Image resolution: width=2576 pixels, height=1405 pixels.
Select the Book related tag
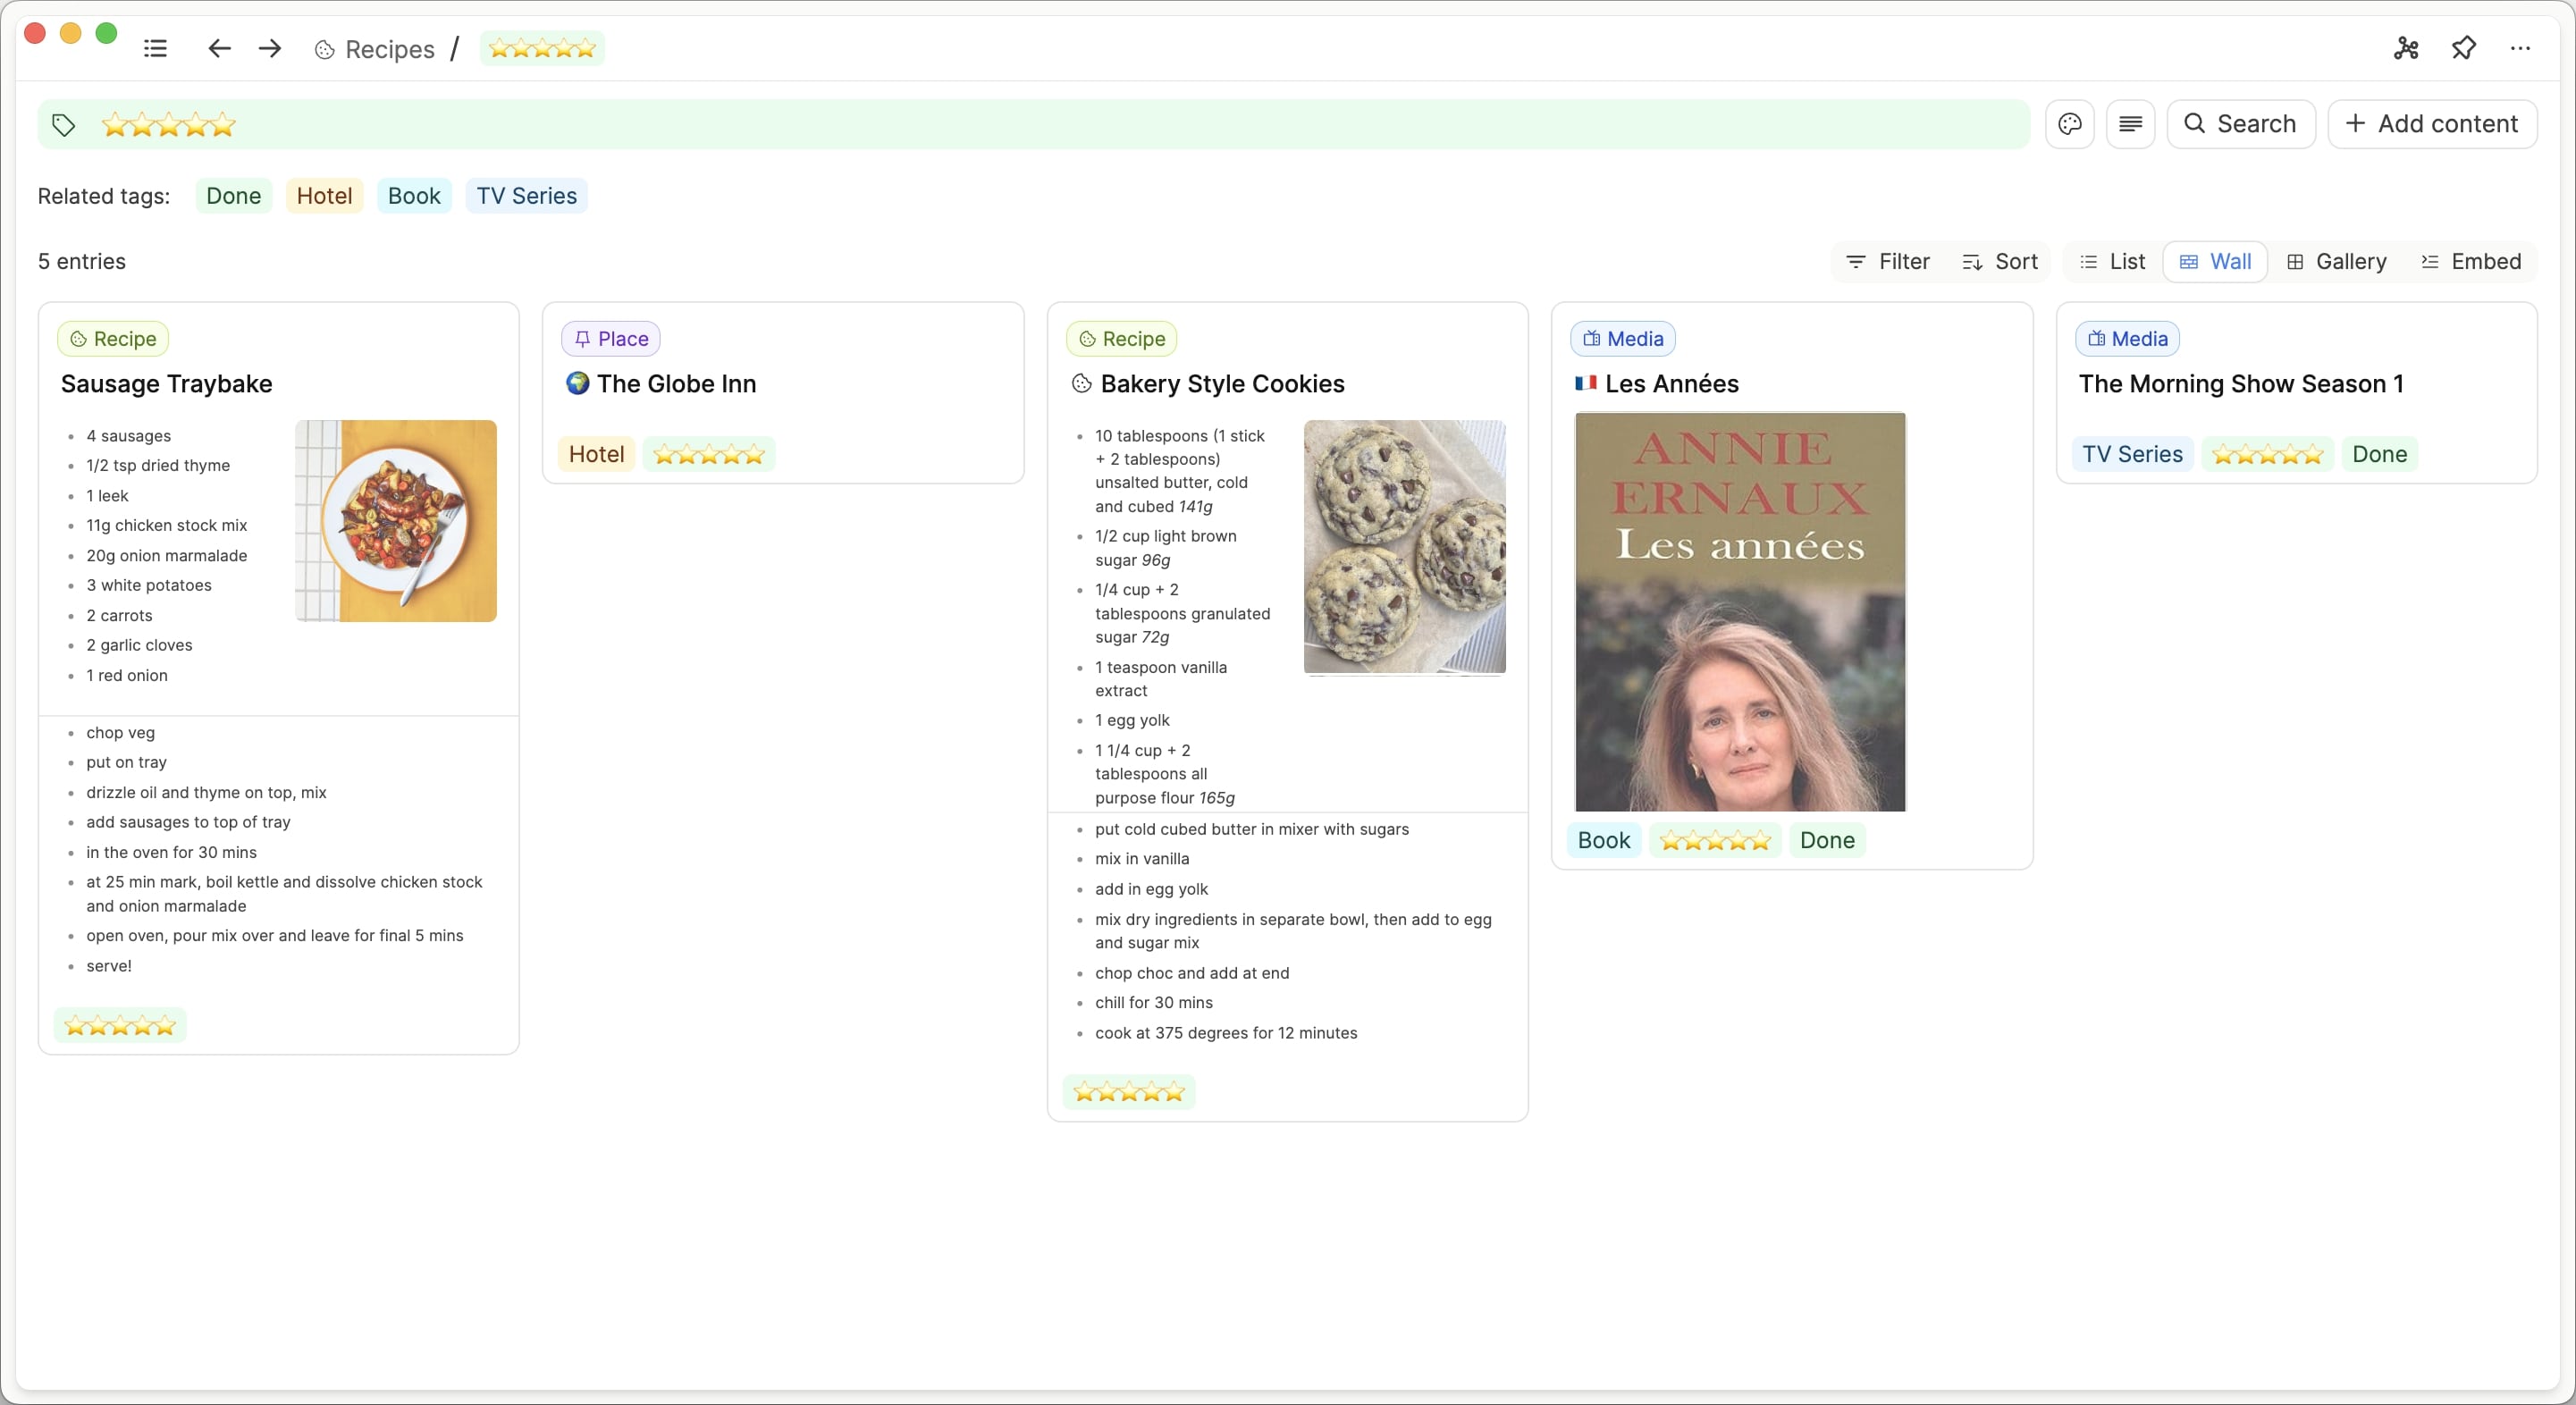(x=414, y=196)
